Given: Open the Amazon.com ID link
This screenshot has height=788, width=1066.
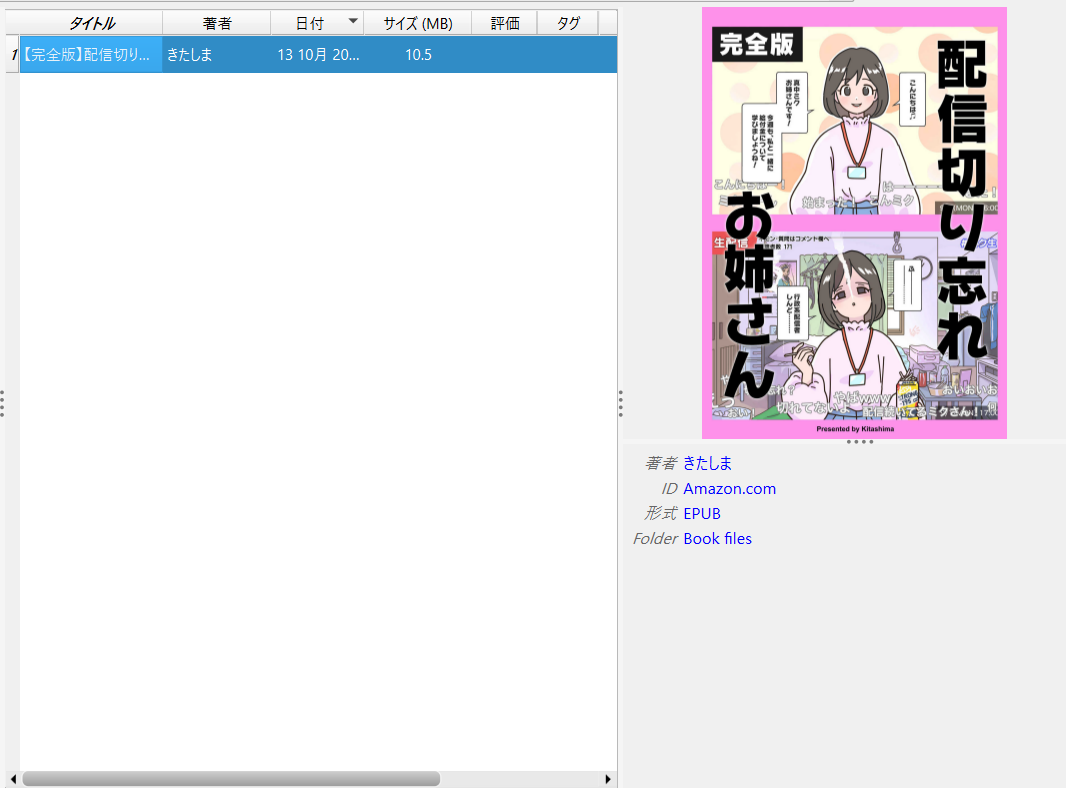Looking at the screenshot, I should pyautogui.click(x=729, y=488).
